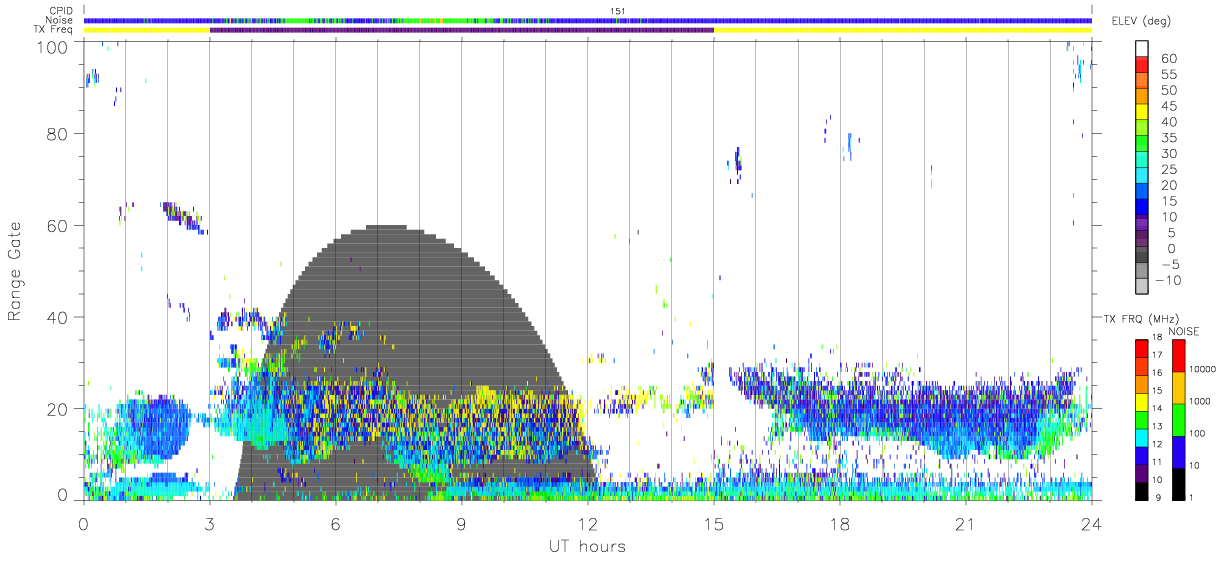Pick the cyan TX FRQ swatch between 12 and 13
Image resolution: width=1228 pixels, height=567 pixels.
pos(1140,438)
